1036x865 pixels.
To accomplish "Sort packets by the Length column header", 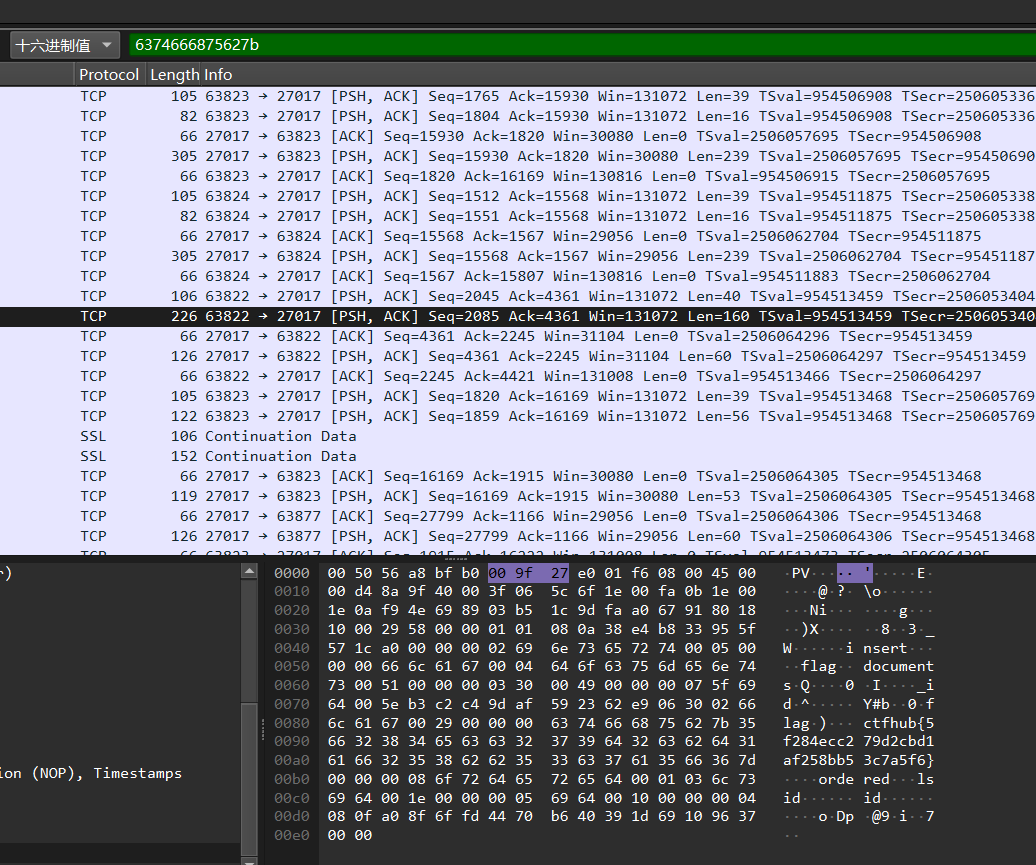I will point(174,75).
